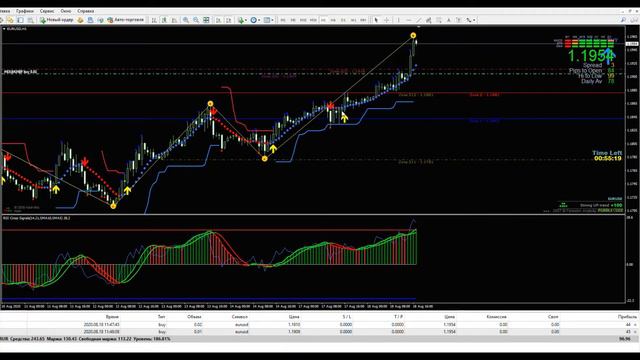Switch chart to bar chart style
Screen dimensions: 640x360
[154, 20]
